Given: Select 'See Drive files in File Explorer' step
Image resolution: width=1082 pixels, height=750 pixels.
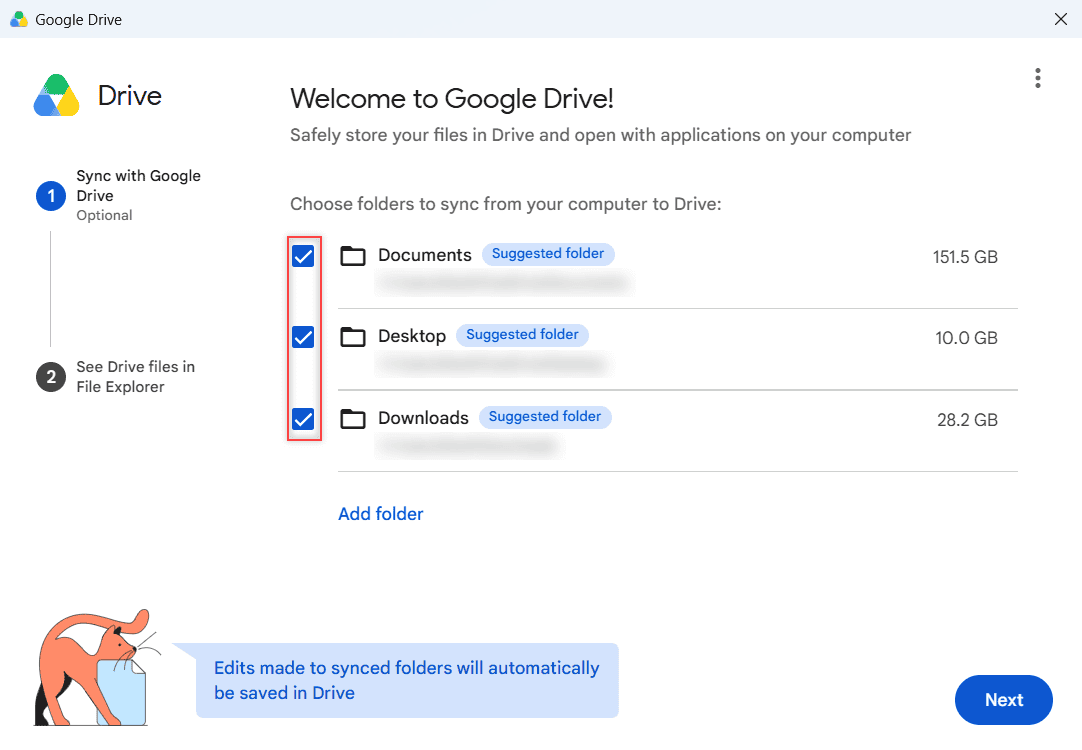Looking at the screenshot, I should coord(135,377).
